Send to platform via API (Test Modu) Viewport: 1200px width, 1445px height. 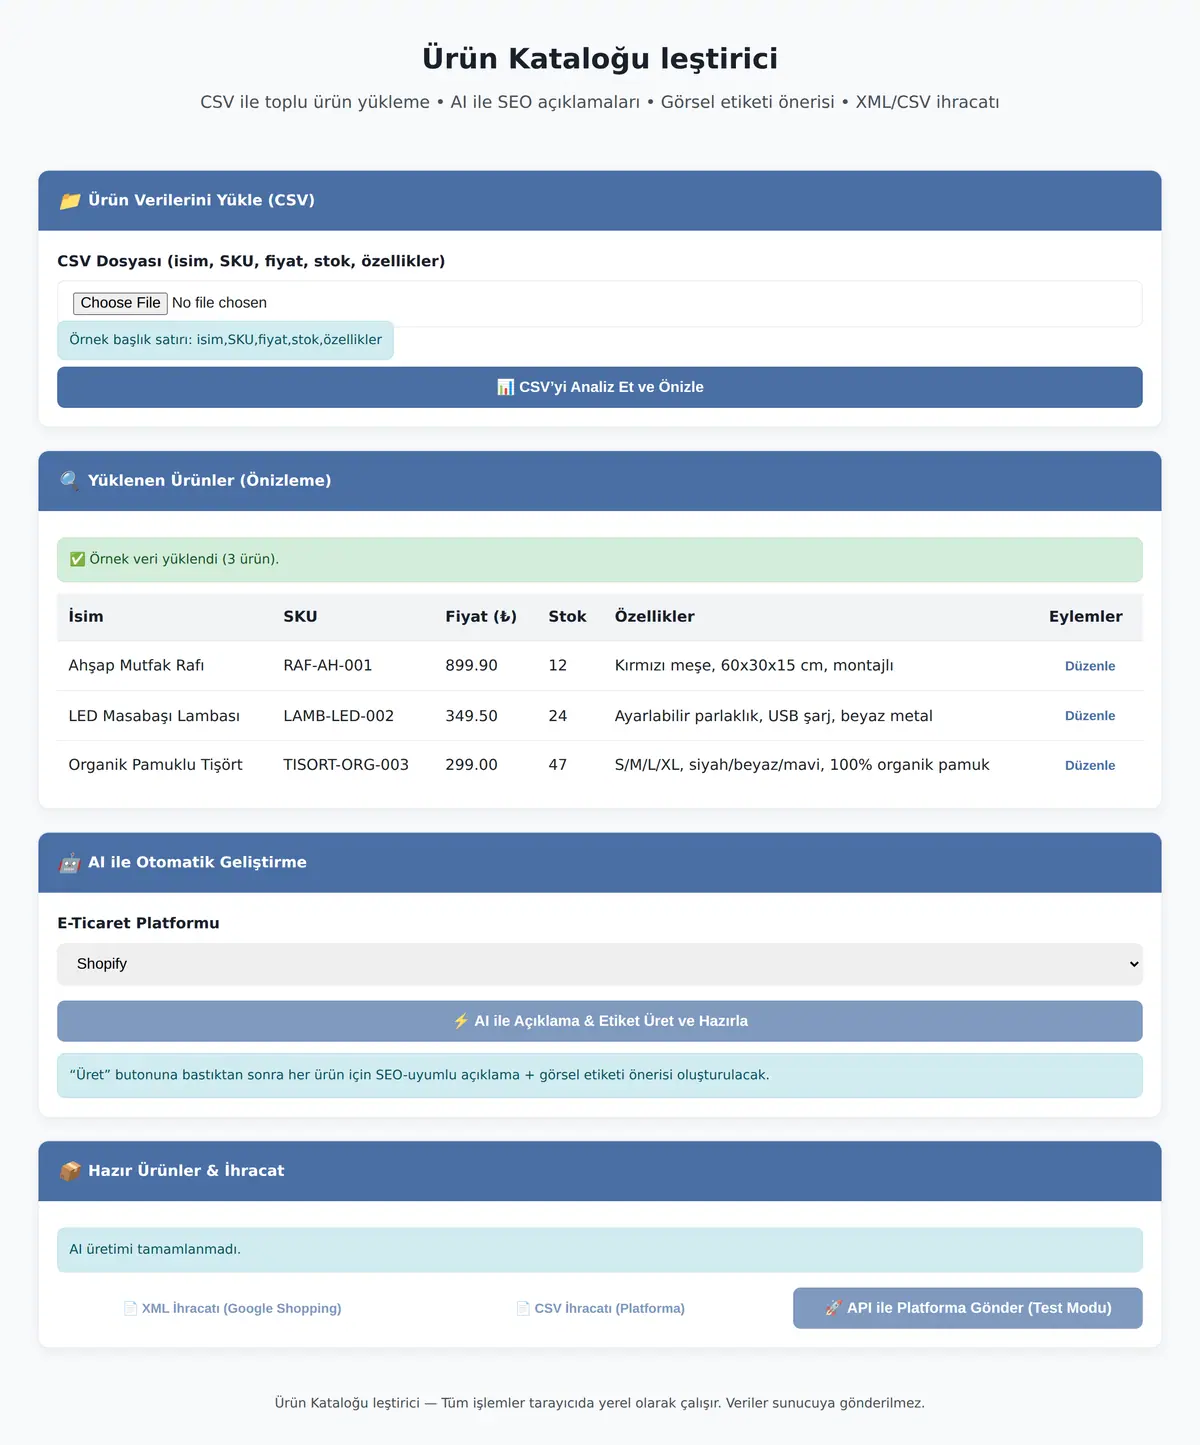pos(968,1308)
